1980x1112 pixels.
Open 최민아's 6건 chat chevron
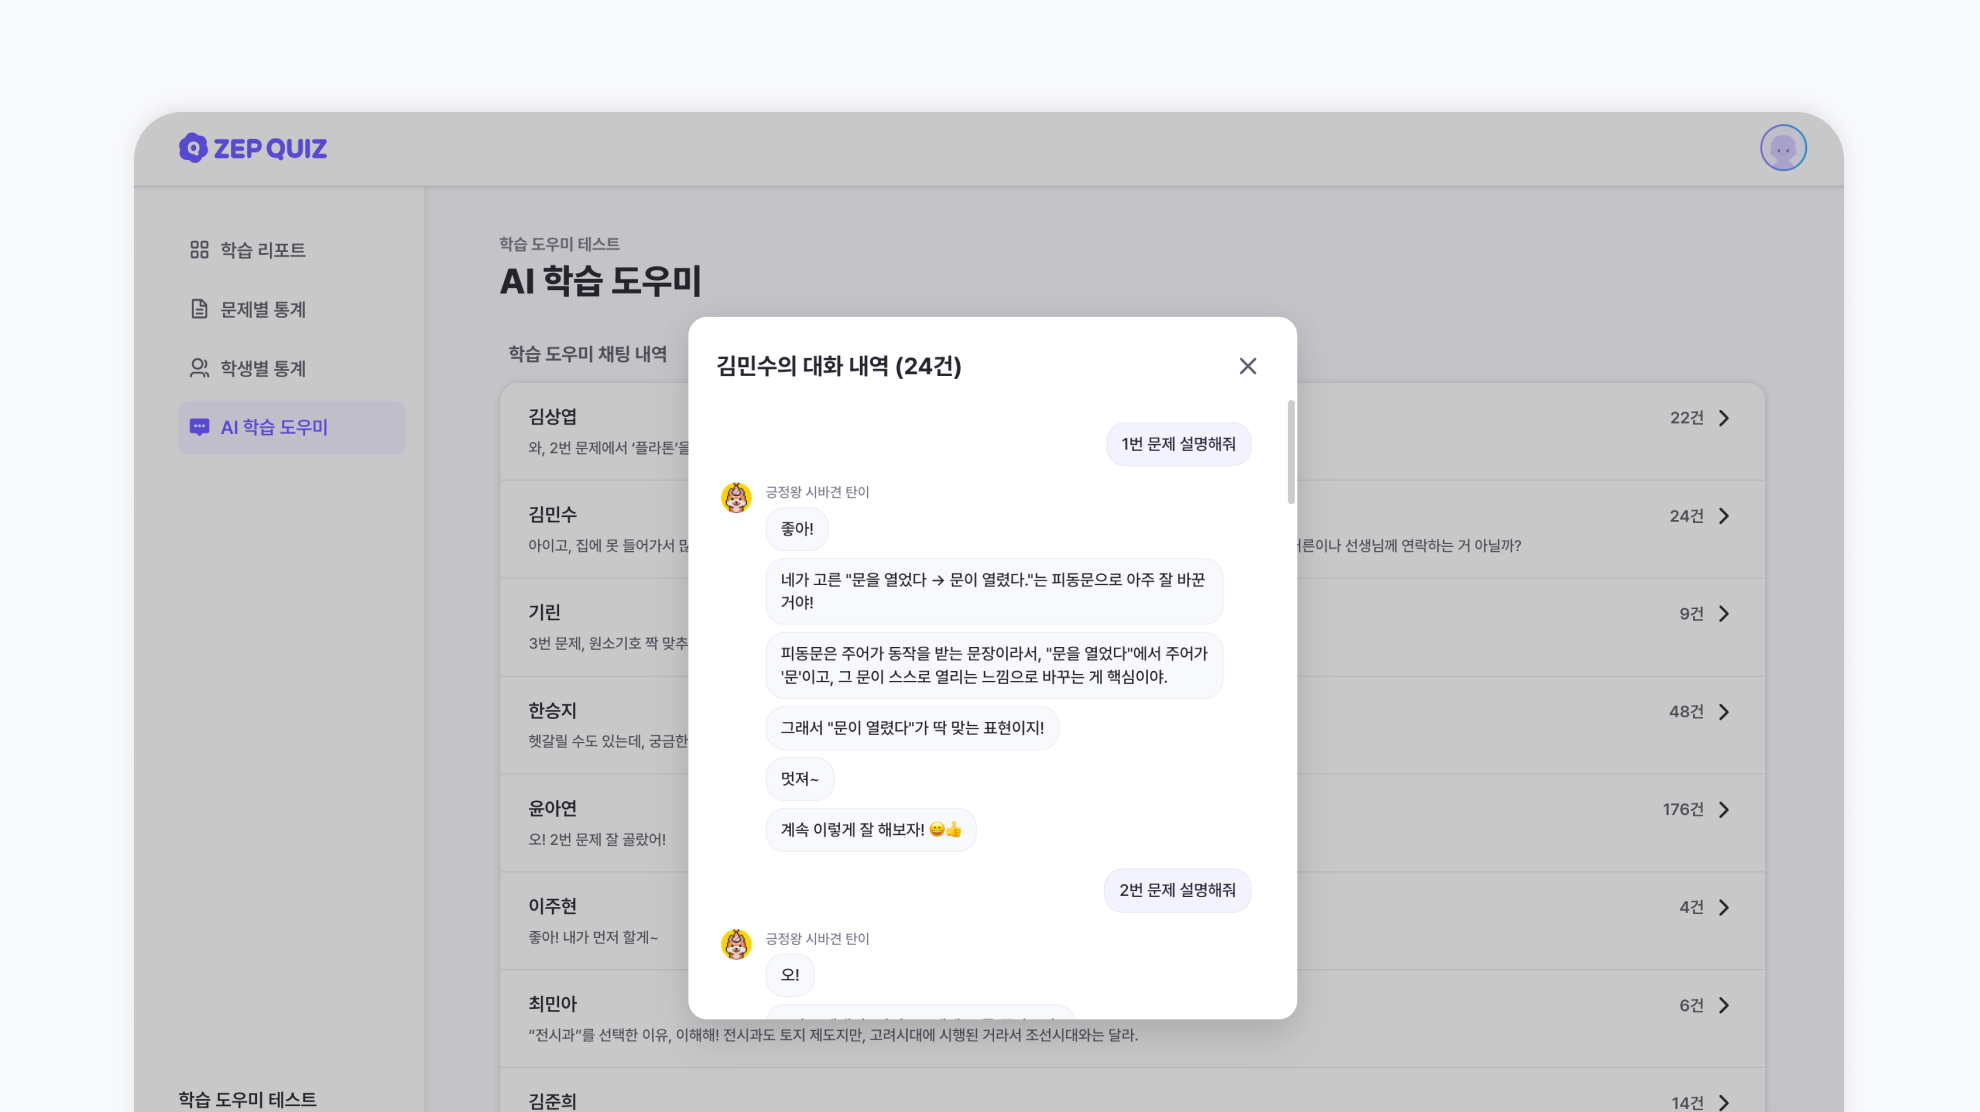pos(1724,1006)
